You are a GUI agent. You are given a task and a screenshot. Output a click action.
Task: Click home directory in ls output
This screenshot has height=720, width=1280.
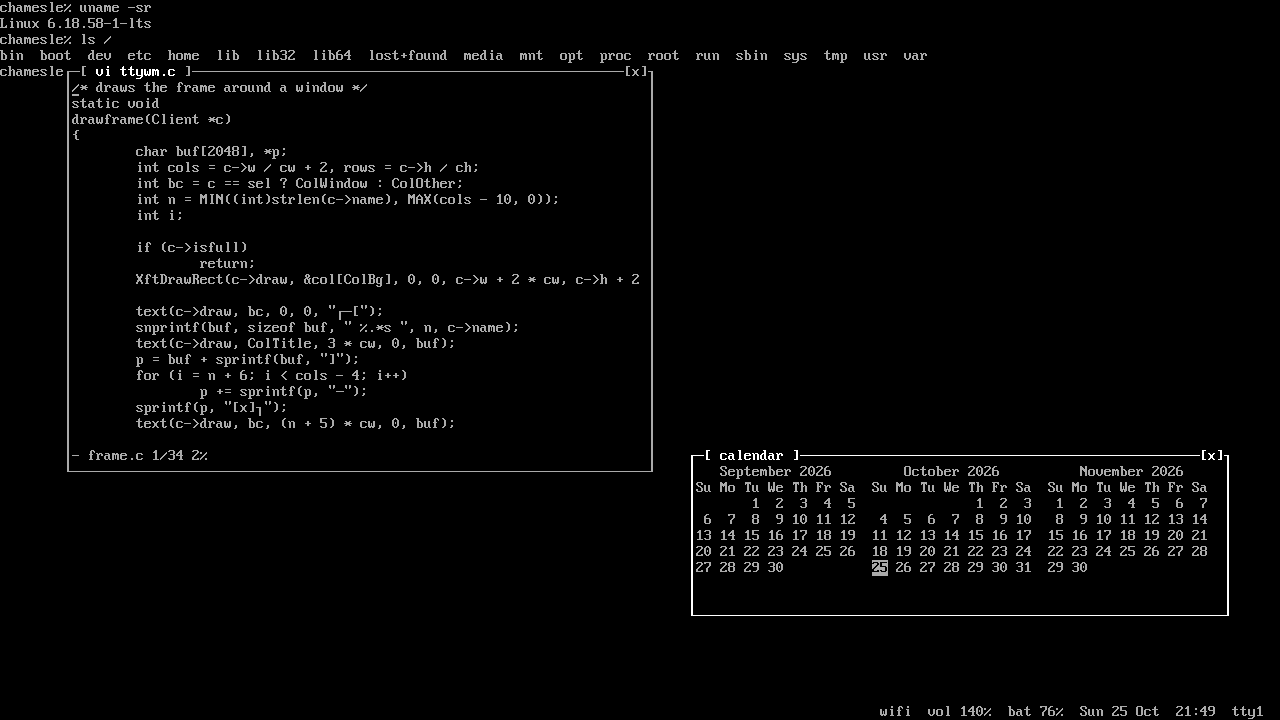click(x=184, y=56)
